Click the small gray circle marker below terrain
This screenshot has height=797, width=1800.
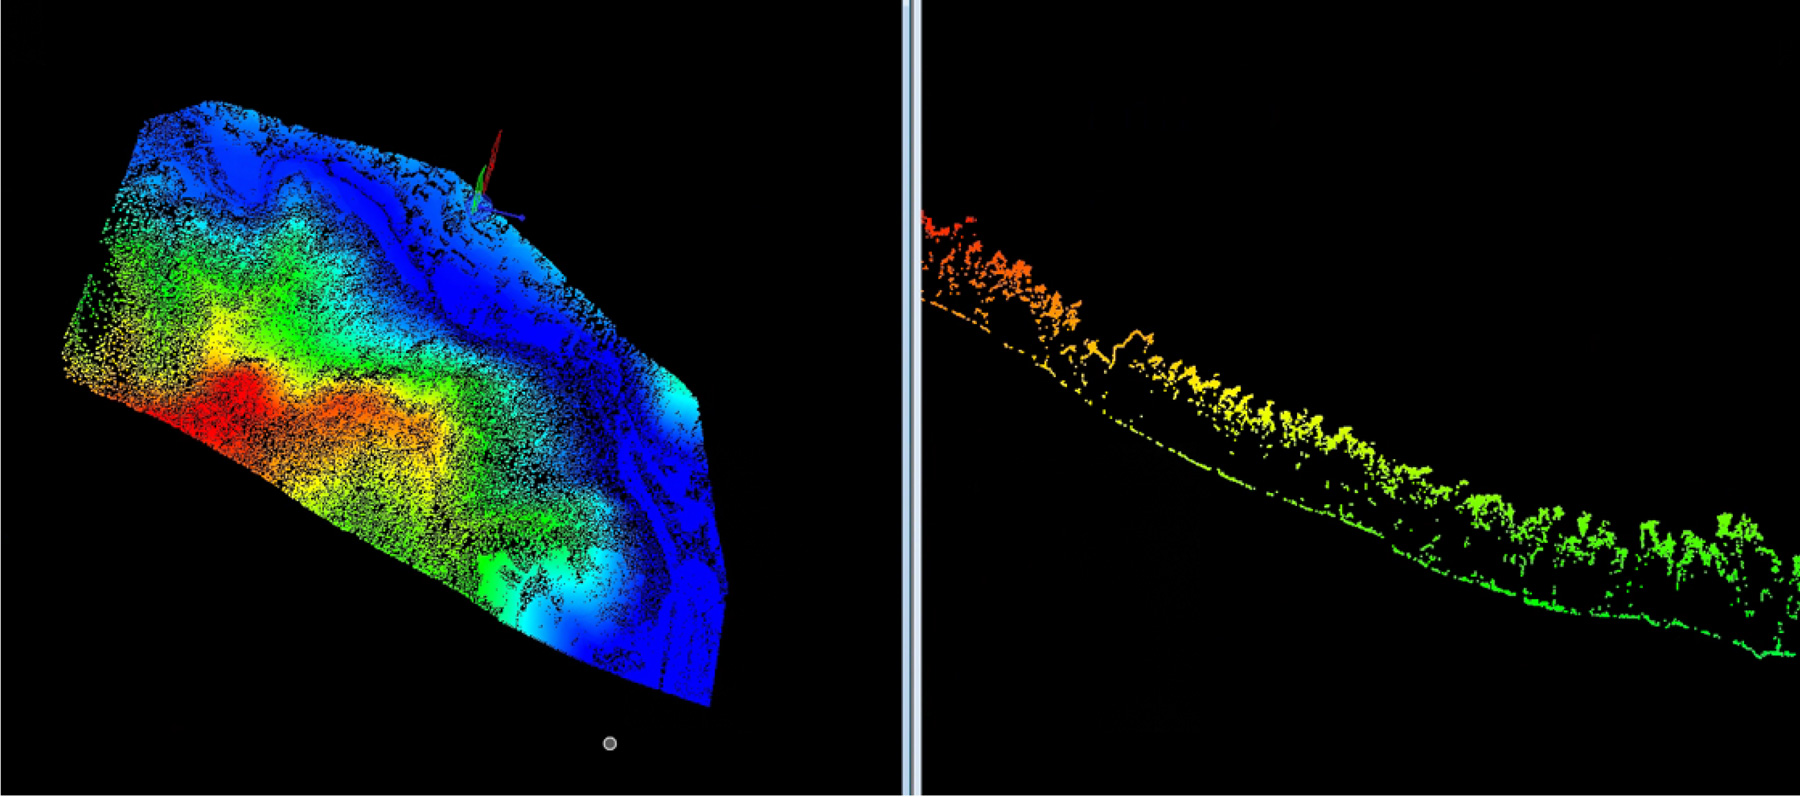click(610, 743)
